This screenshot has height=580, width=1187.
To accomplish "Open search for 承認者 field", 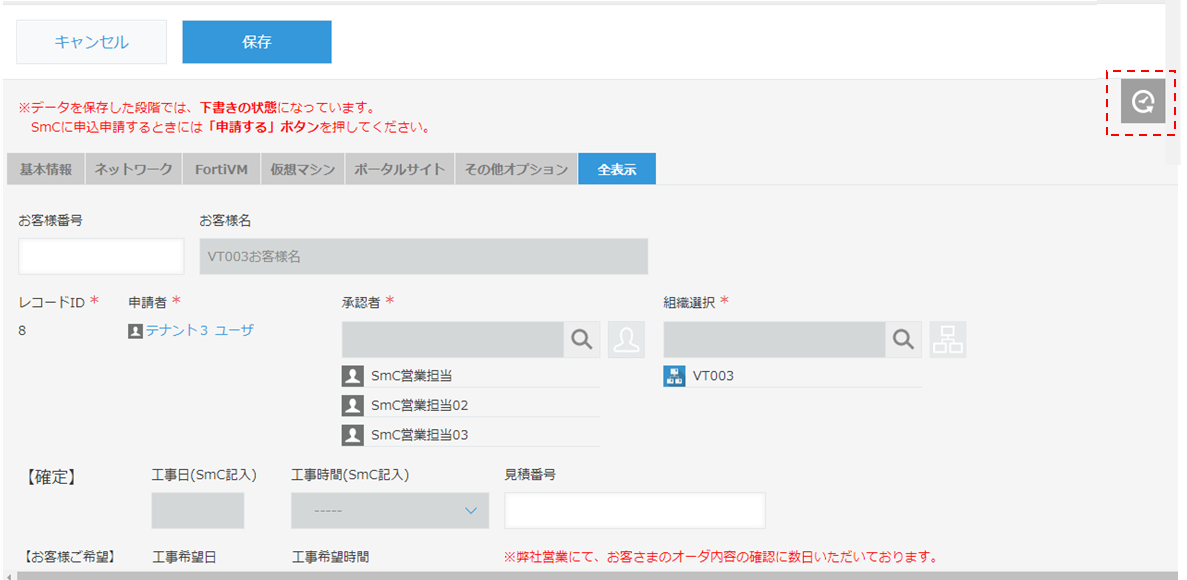I will (x=581, y=339).
